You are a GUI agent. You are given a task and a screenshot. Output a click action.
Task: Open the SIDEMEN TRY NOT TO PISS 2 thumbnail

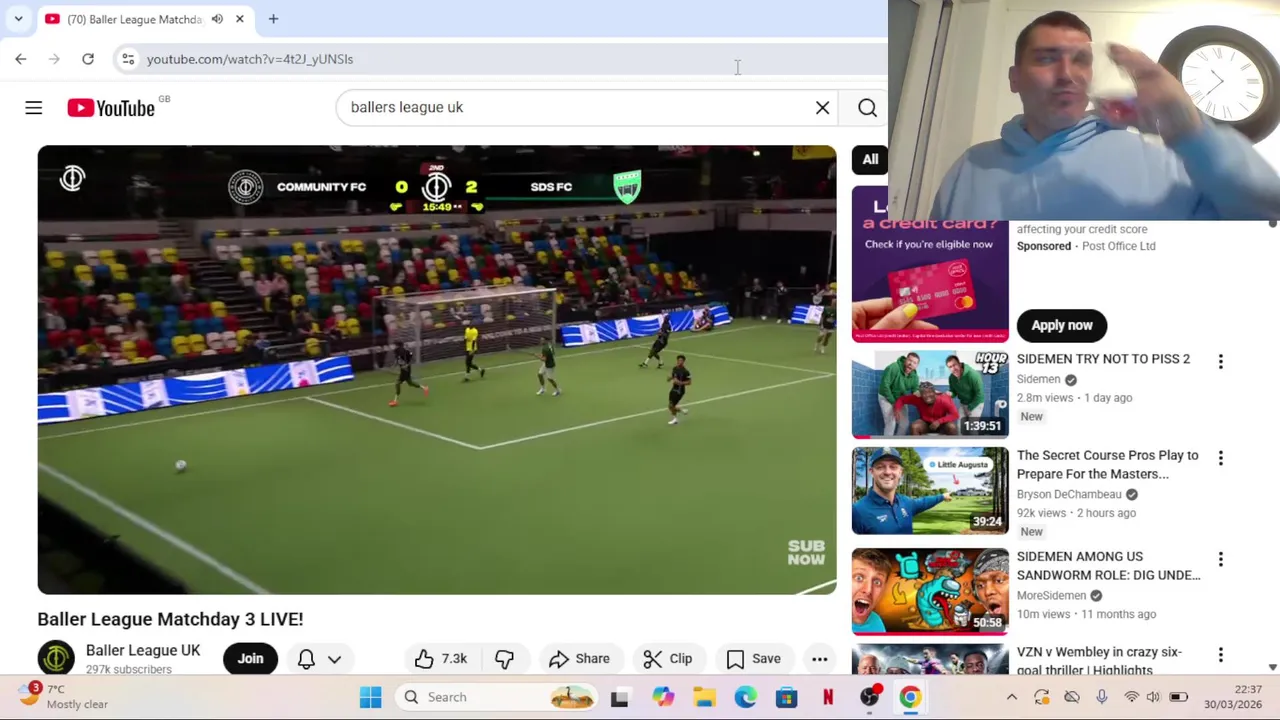pyautogui.click(x=930, y=394)
